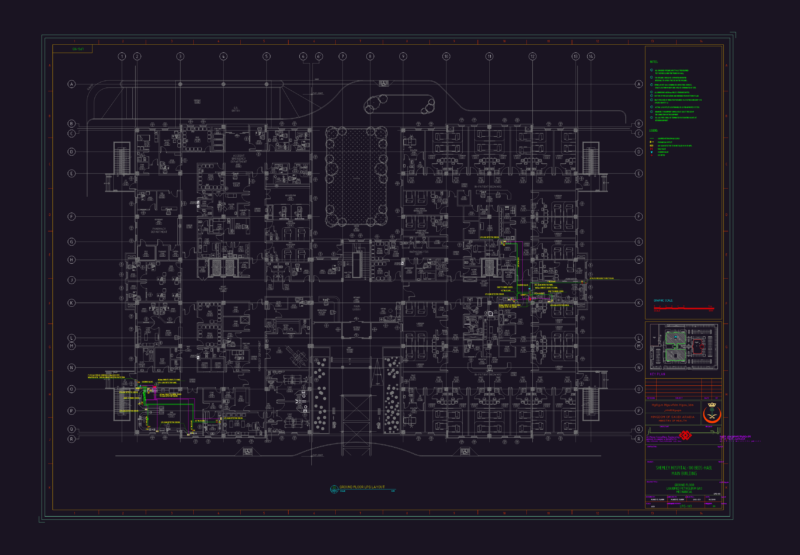Select grid bubble K on the left side
The height and width of the screenshot is (555, 800).
72,303
